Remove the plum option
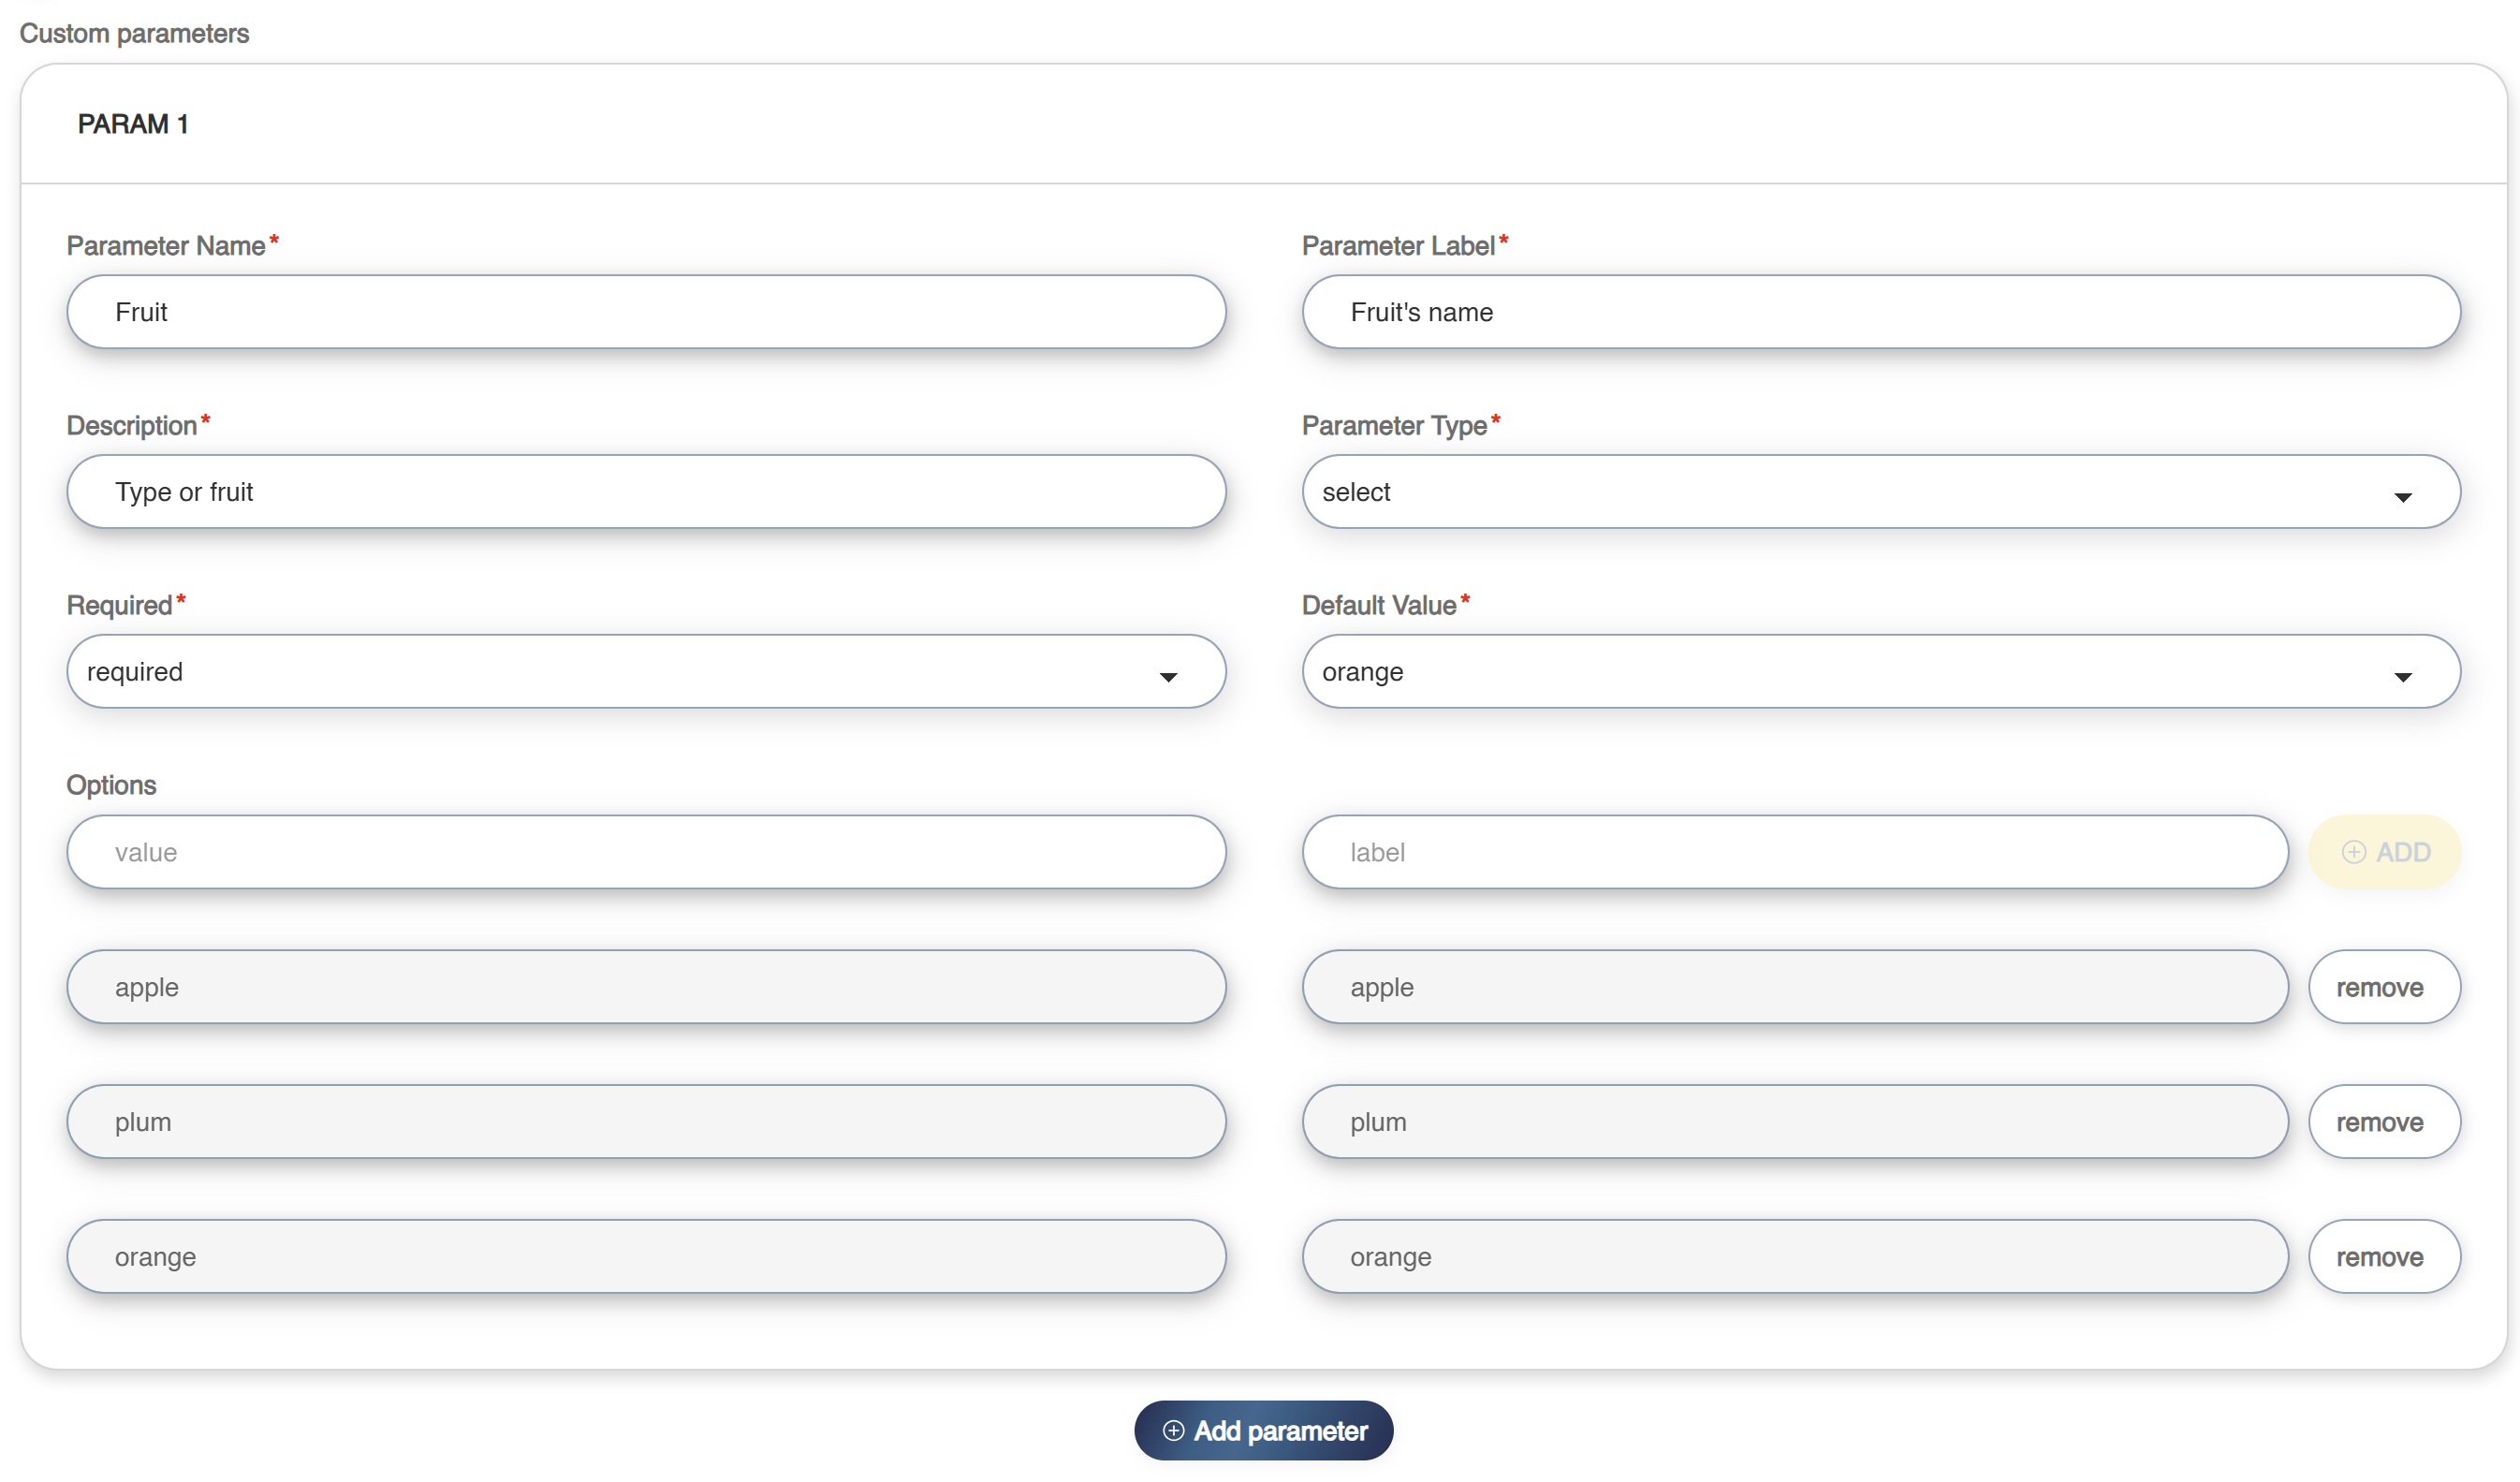 click(2383, 1122)
